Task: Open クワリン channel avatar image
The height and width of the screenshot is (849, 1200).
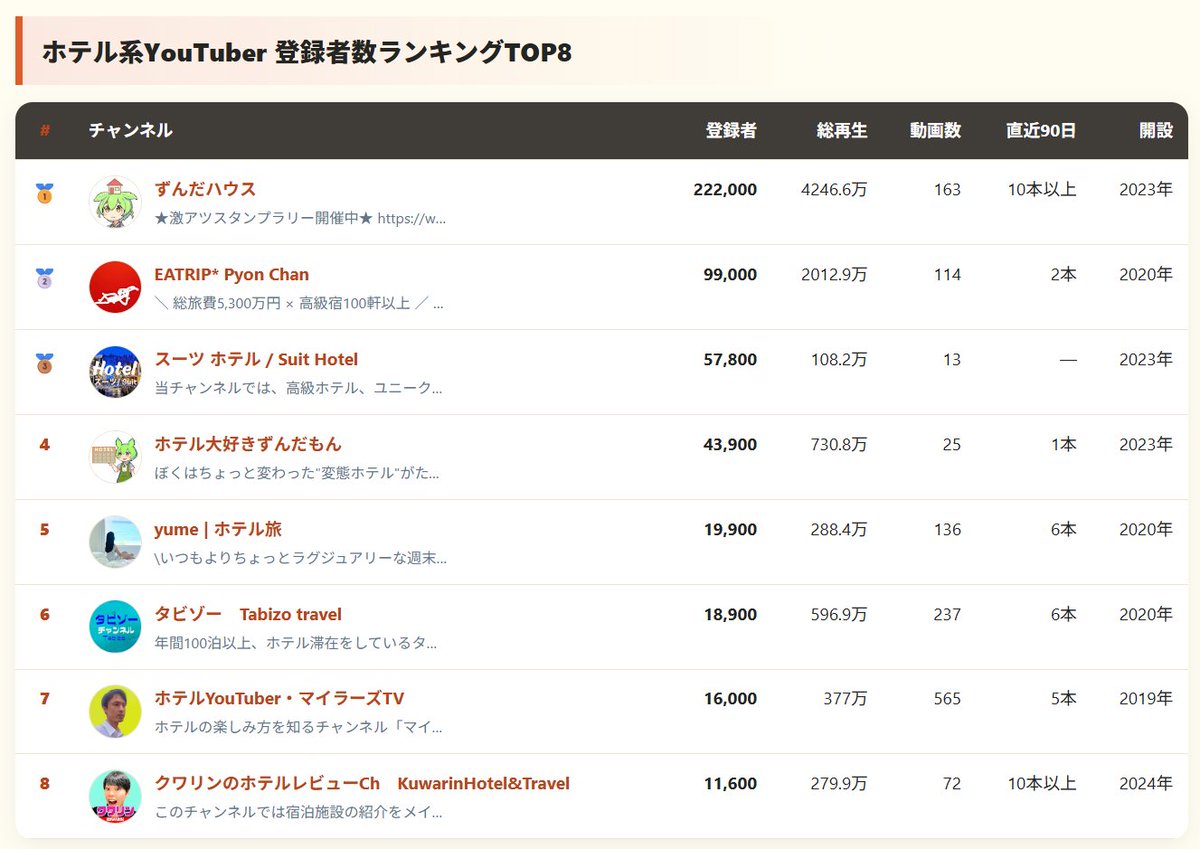Action: coord(115,796)
